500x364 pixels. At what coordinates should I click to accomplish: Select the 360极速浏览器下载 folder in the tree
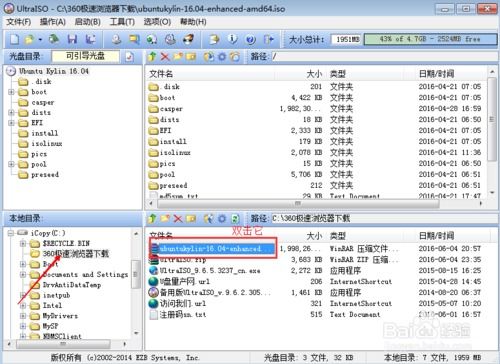point(76,254)
